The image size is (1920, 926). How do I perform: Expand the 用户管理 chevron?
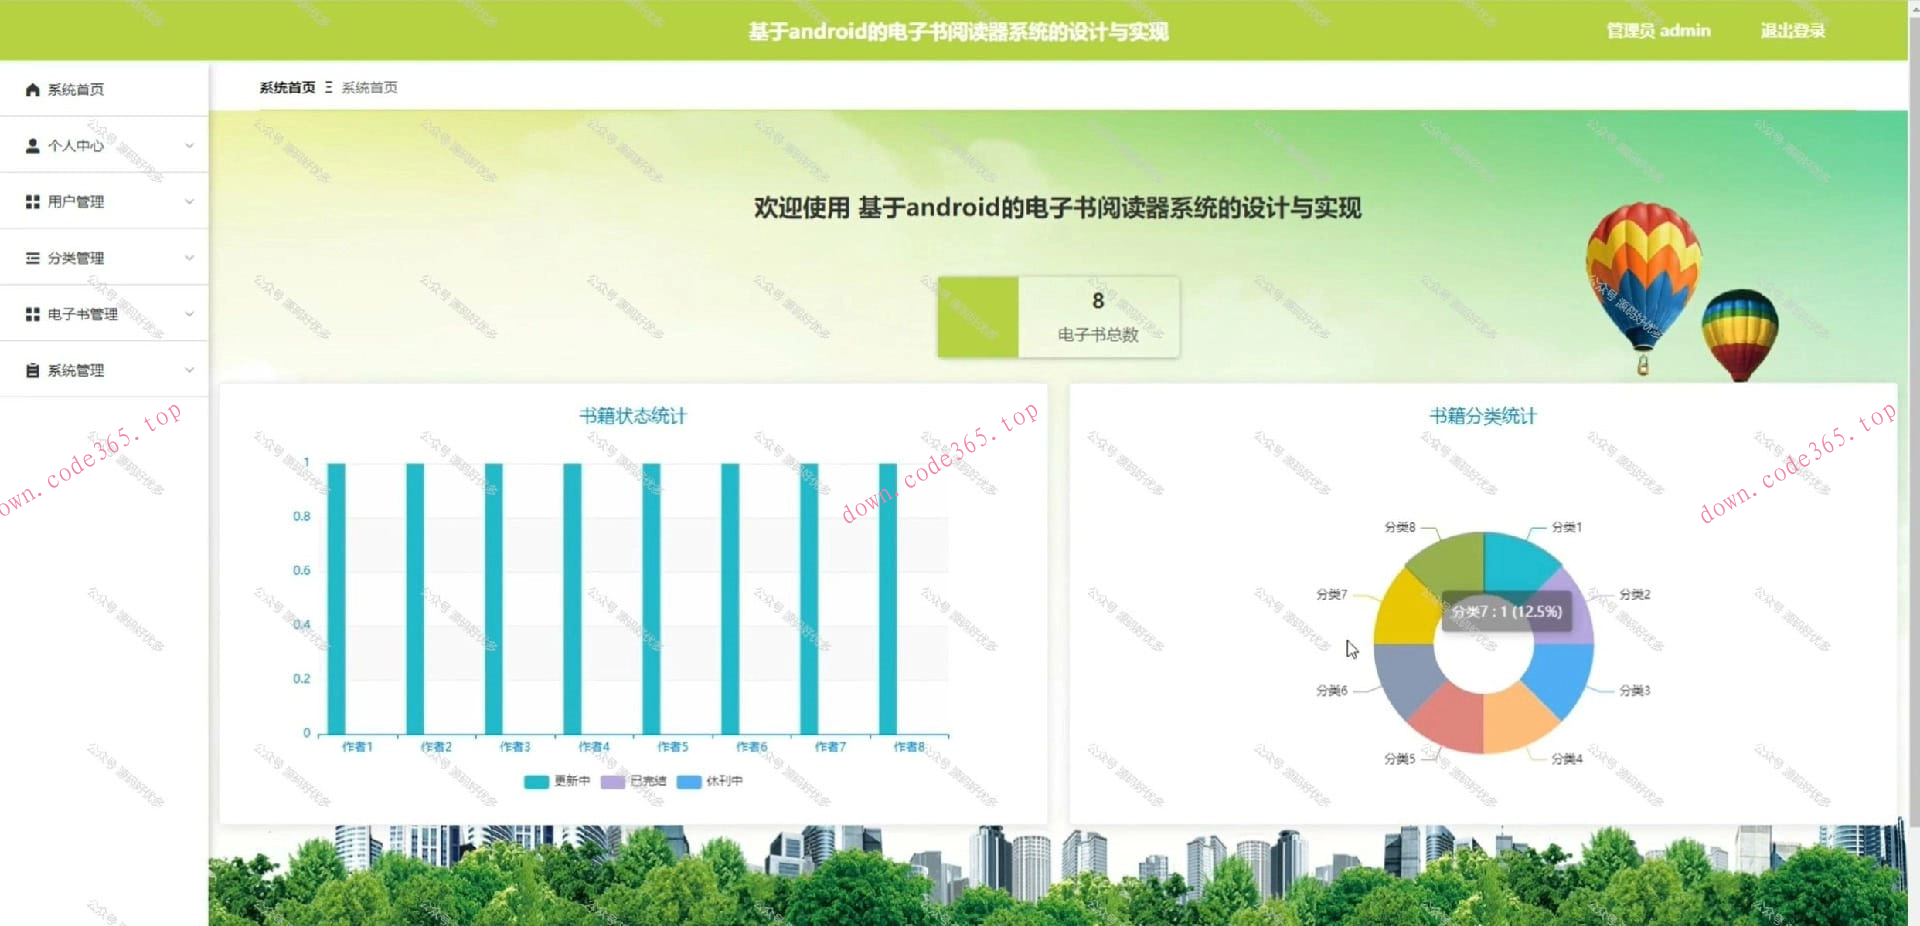pyautogui.click(x=189, y=202)
